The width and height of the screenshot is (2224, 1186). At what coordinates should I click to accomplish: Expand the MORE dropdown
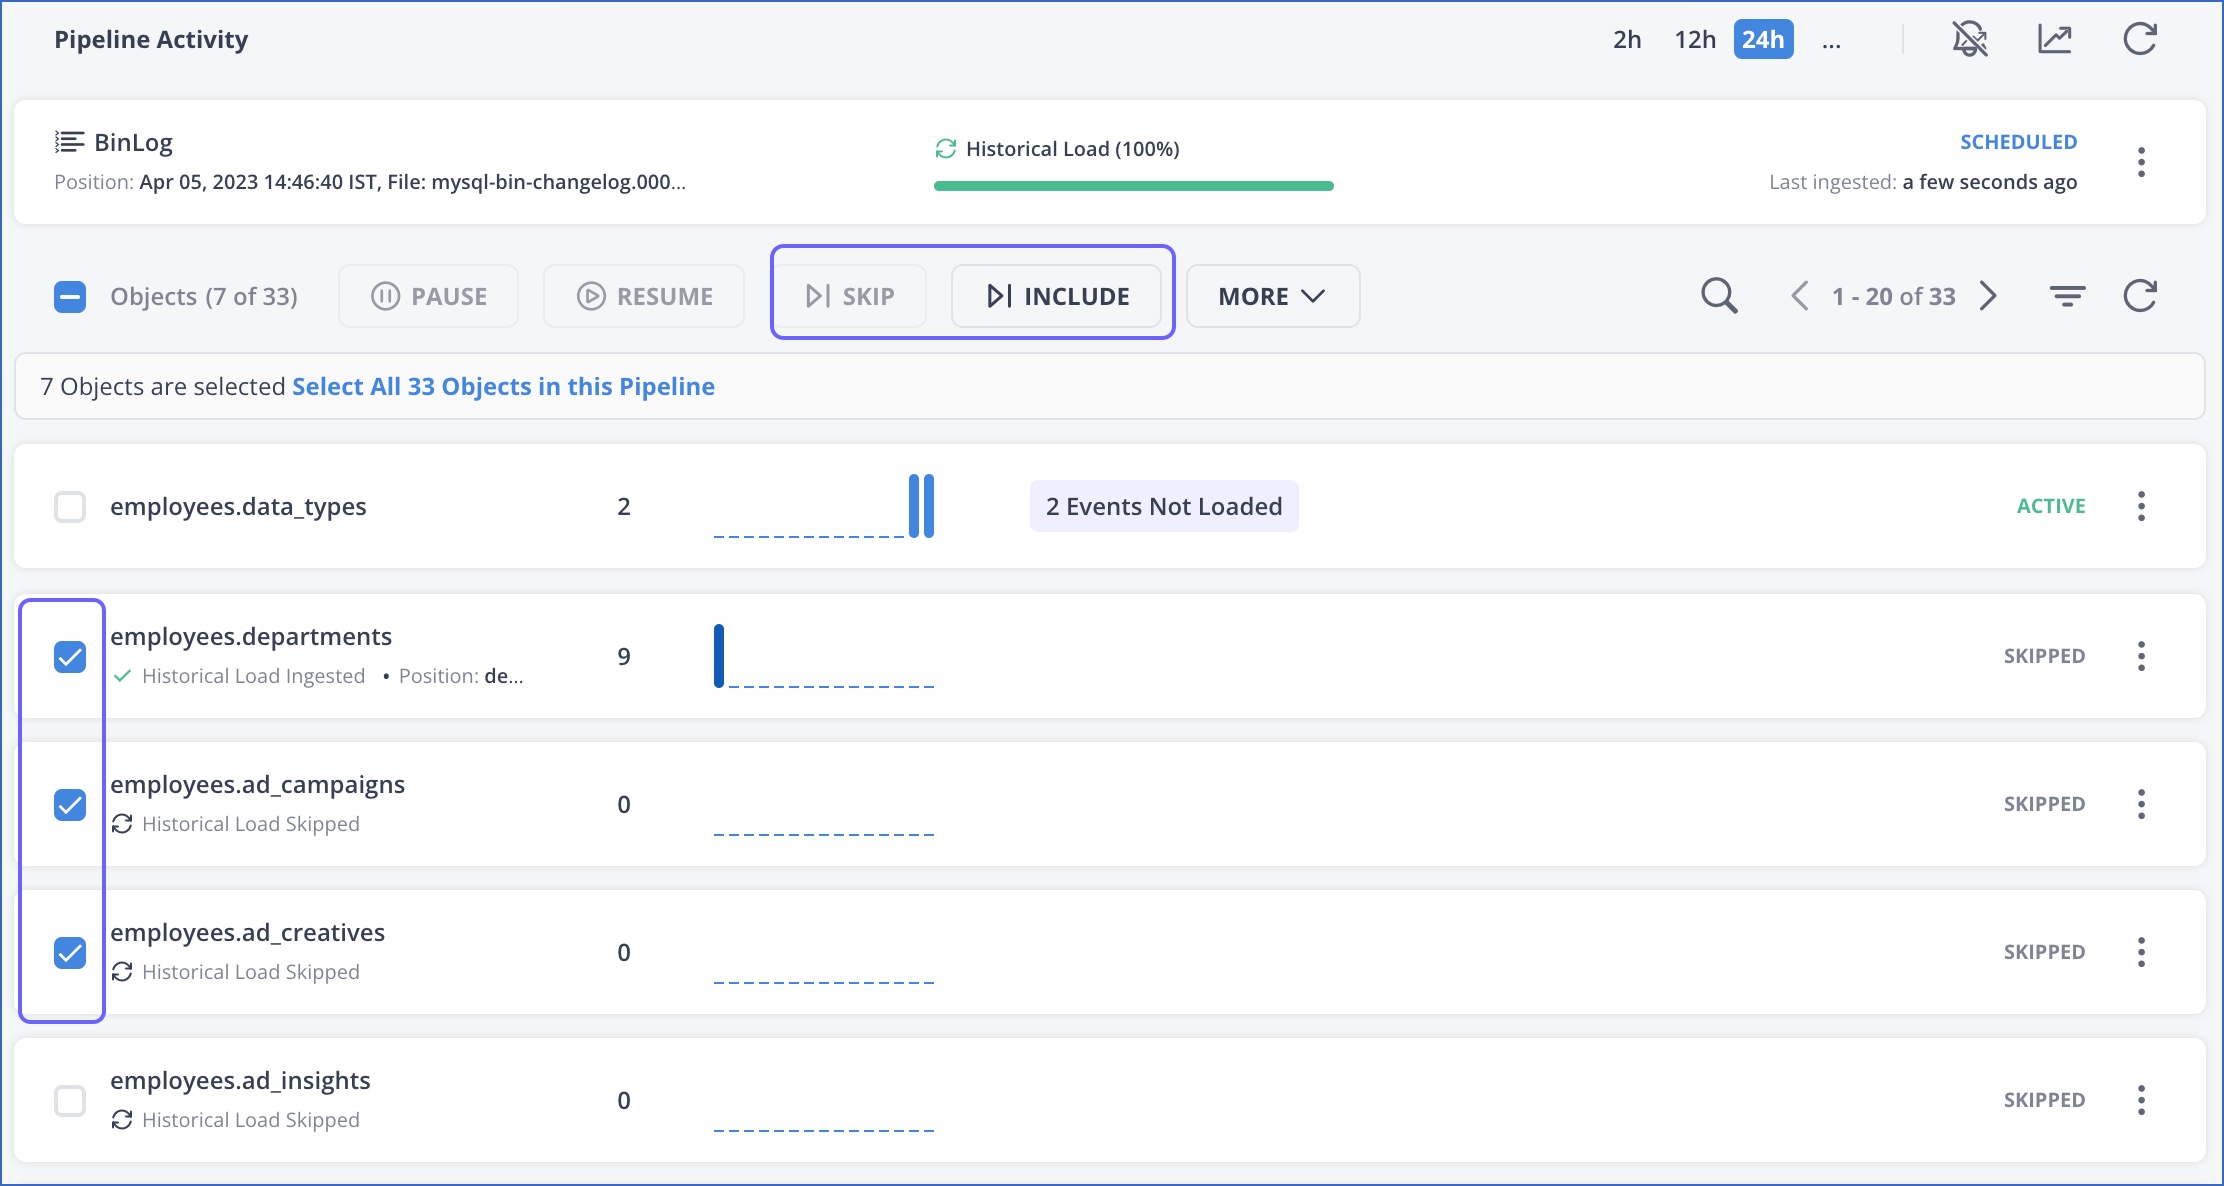1272,296
